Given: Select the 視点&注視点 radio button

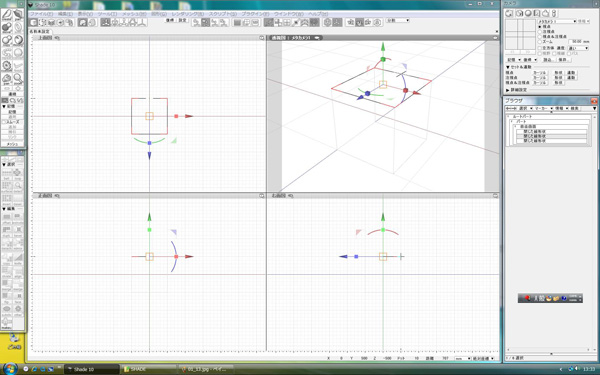Looking at the screenshot, I should point(540,37).
